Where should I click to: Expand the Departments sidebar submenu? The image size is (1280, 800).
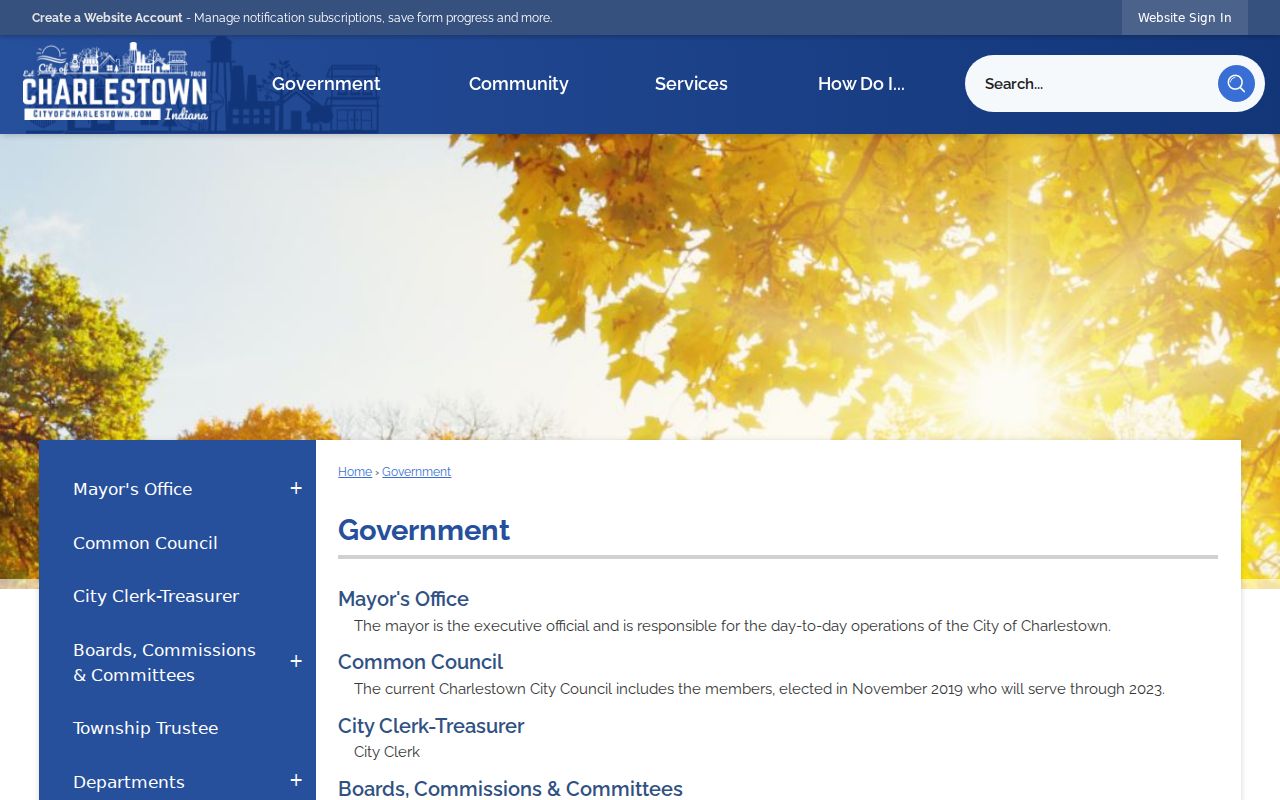point(296,781)
